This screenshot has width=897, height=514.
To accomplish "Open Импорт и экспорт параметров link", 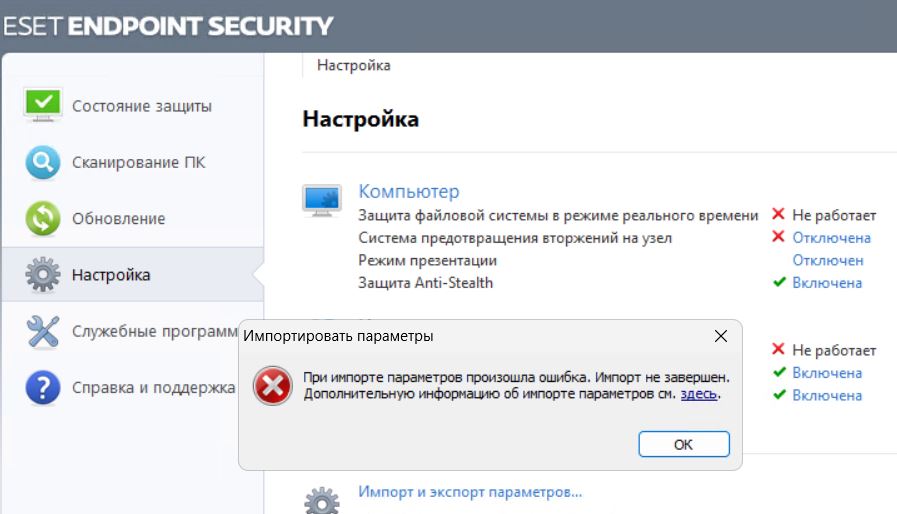I will [x=470, y=492].
